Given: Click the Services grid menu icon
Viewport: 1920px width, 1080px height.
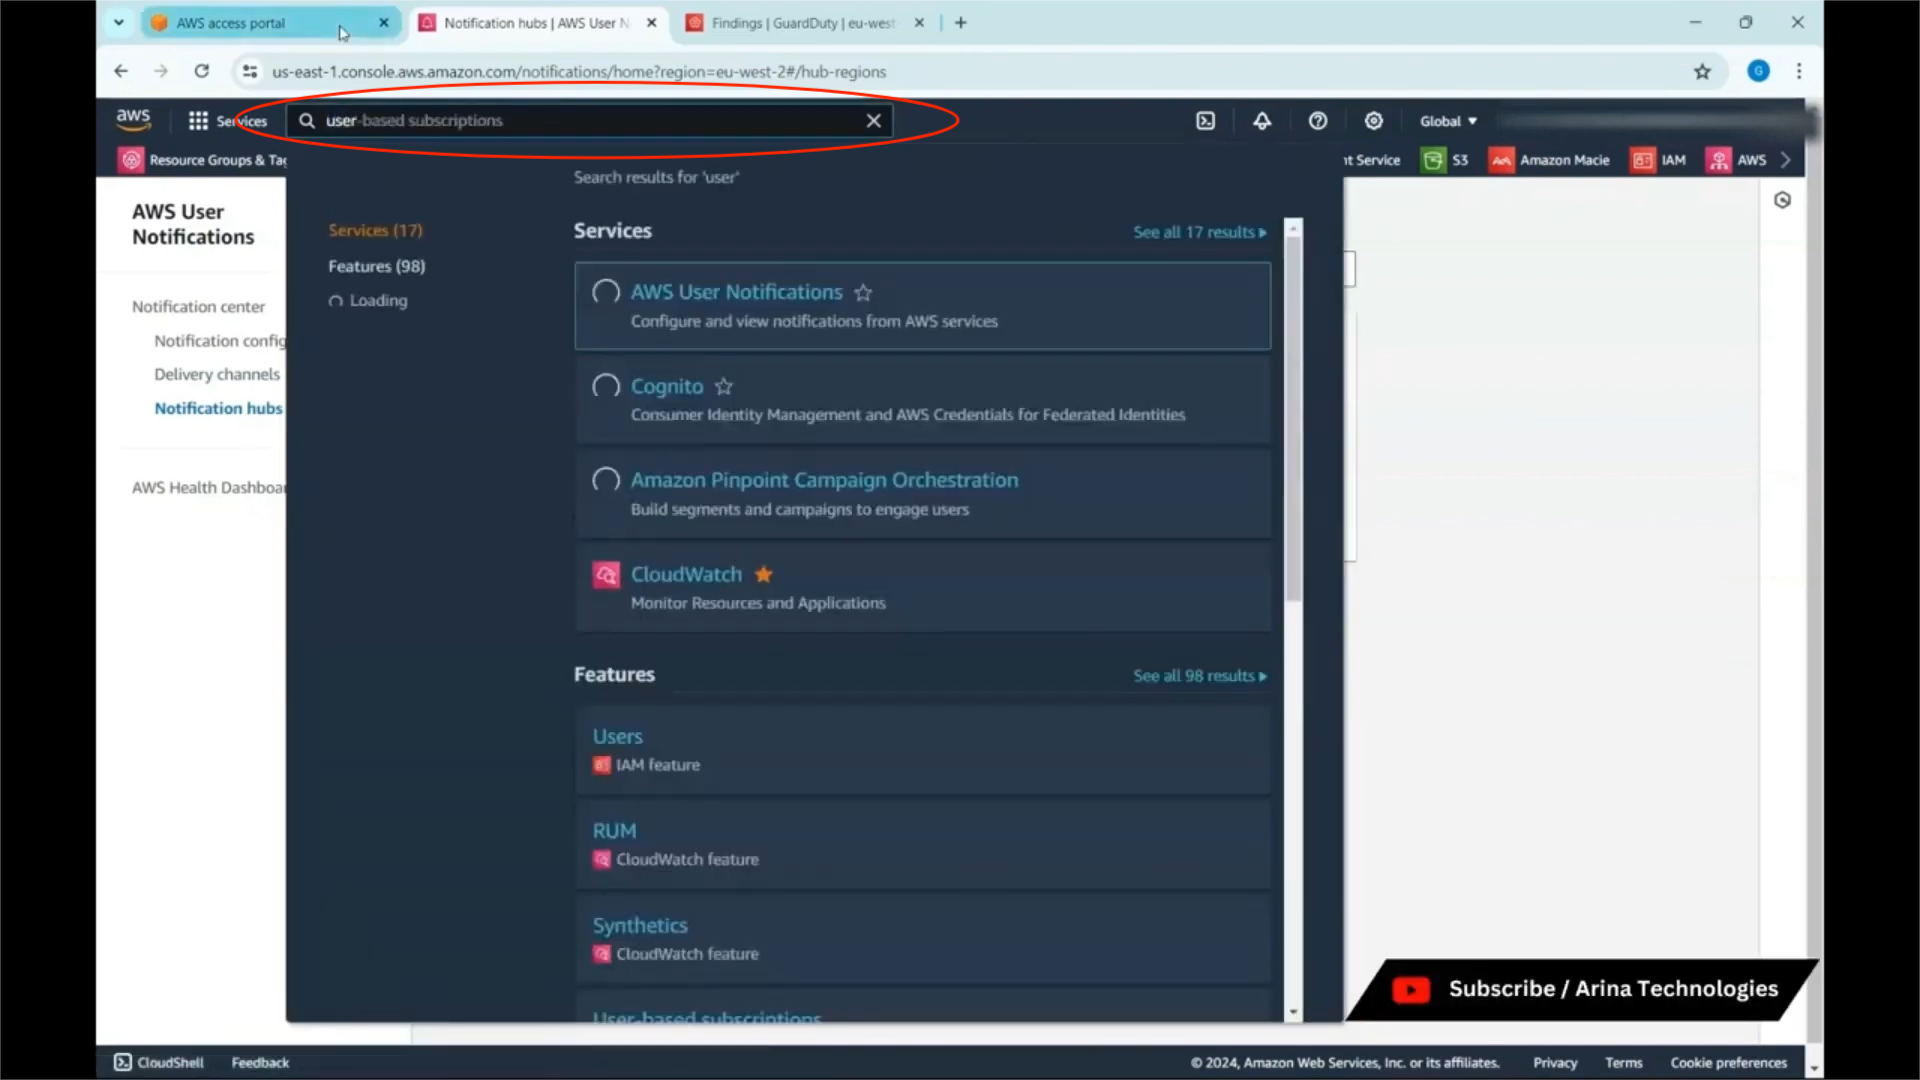Looking at the screenshot, I should (x=198, y=121).
